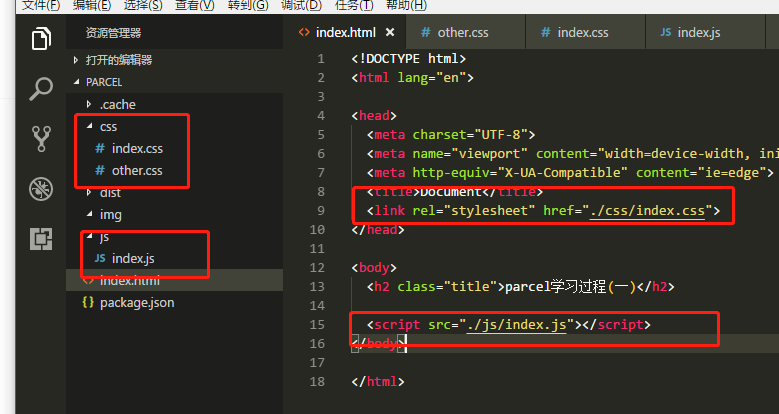This screenshot has width=779, height=414.
Task: Follow the ./js/index.js src link
Action: point(517,325)
